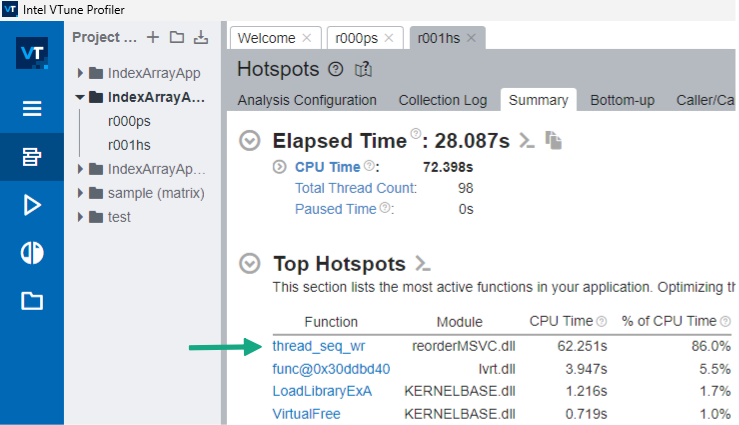
Task: Click command-line icon next to Top Hotspots
Action: click(x=423, y=263)
